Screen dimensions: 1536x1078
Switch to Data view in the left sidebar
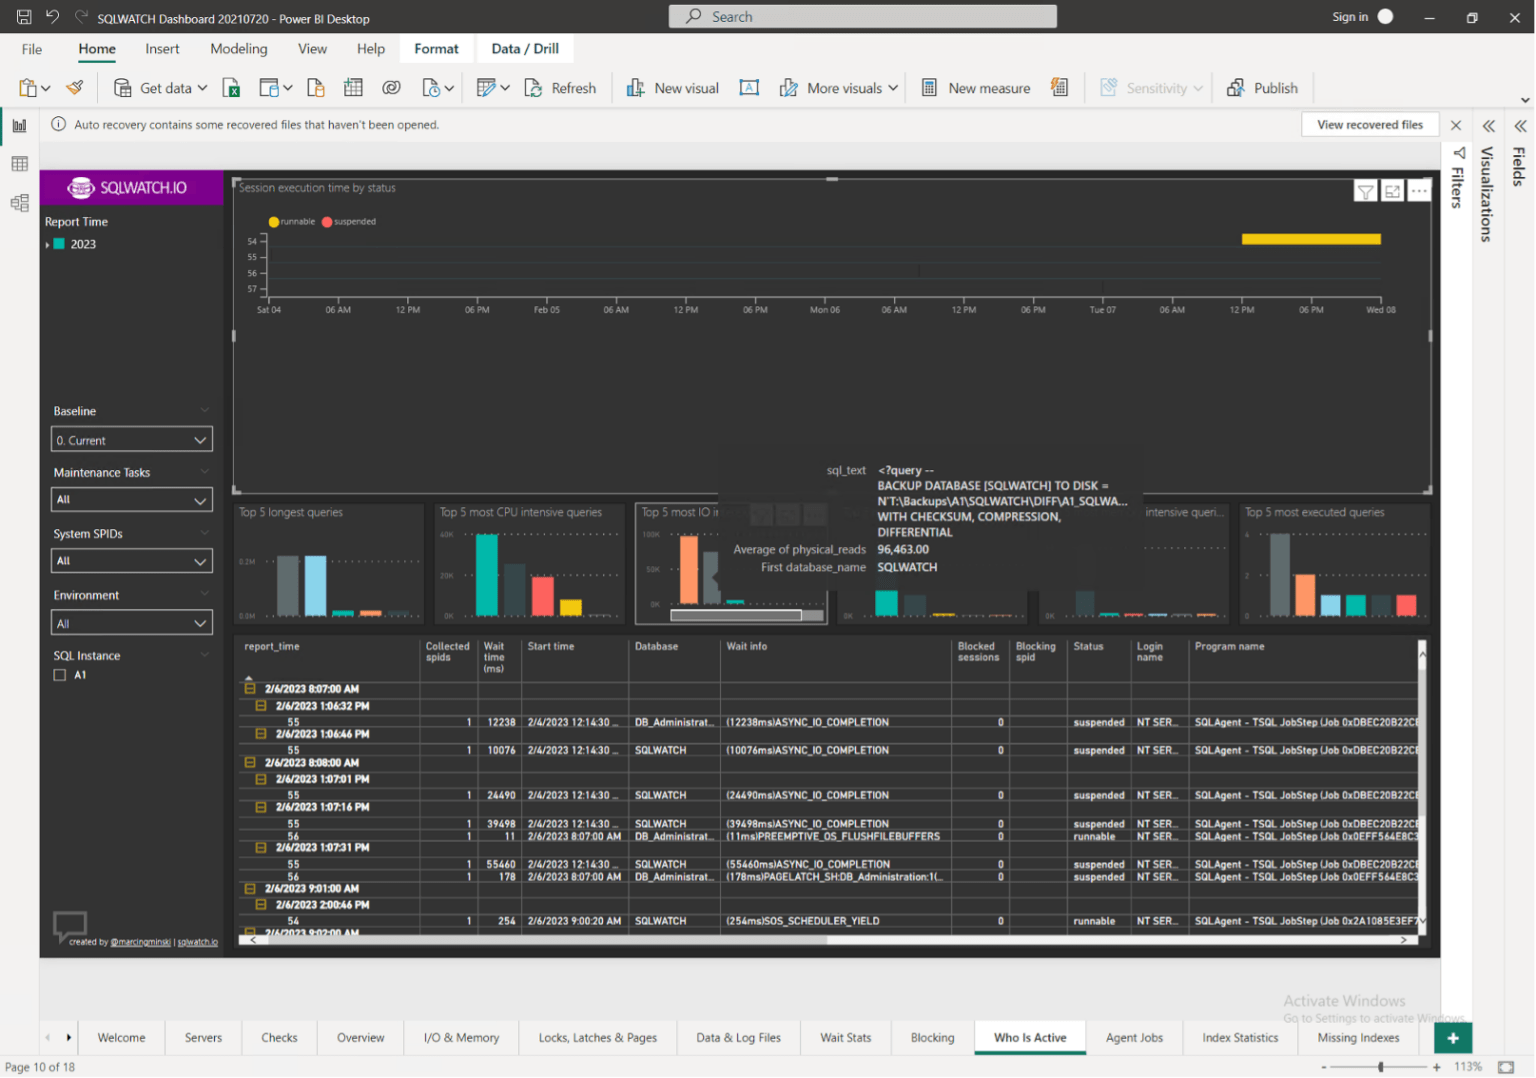pos(18,164)
